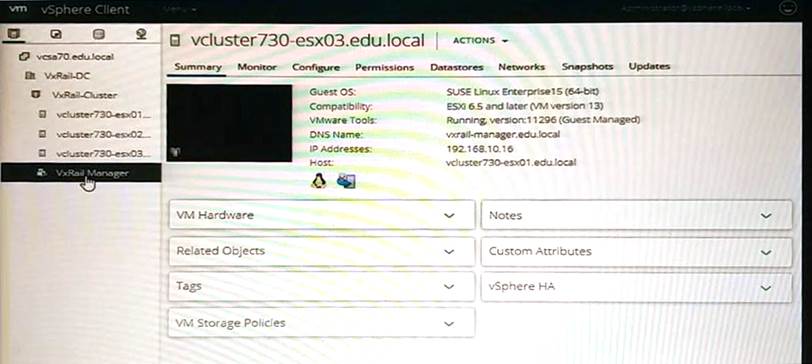The image size is (812, 364).
Task: Select VxRail-Cluster in the inventory tree
Action: (84, 95)
